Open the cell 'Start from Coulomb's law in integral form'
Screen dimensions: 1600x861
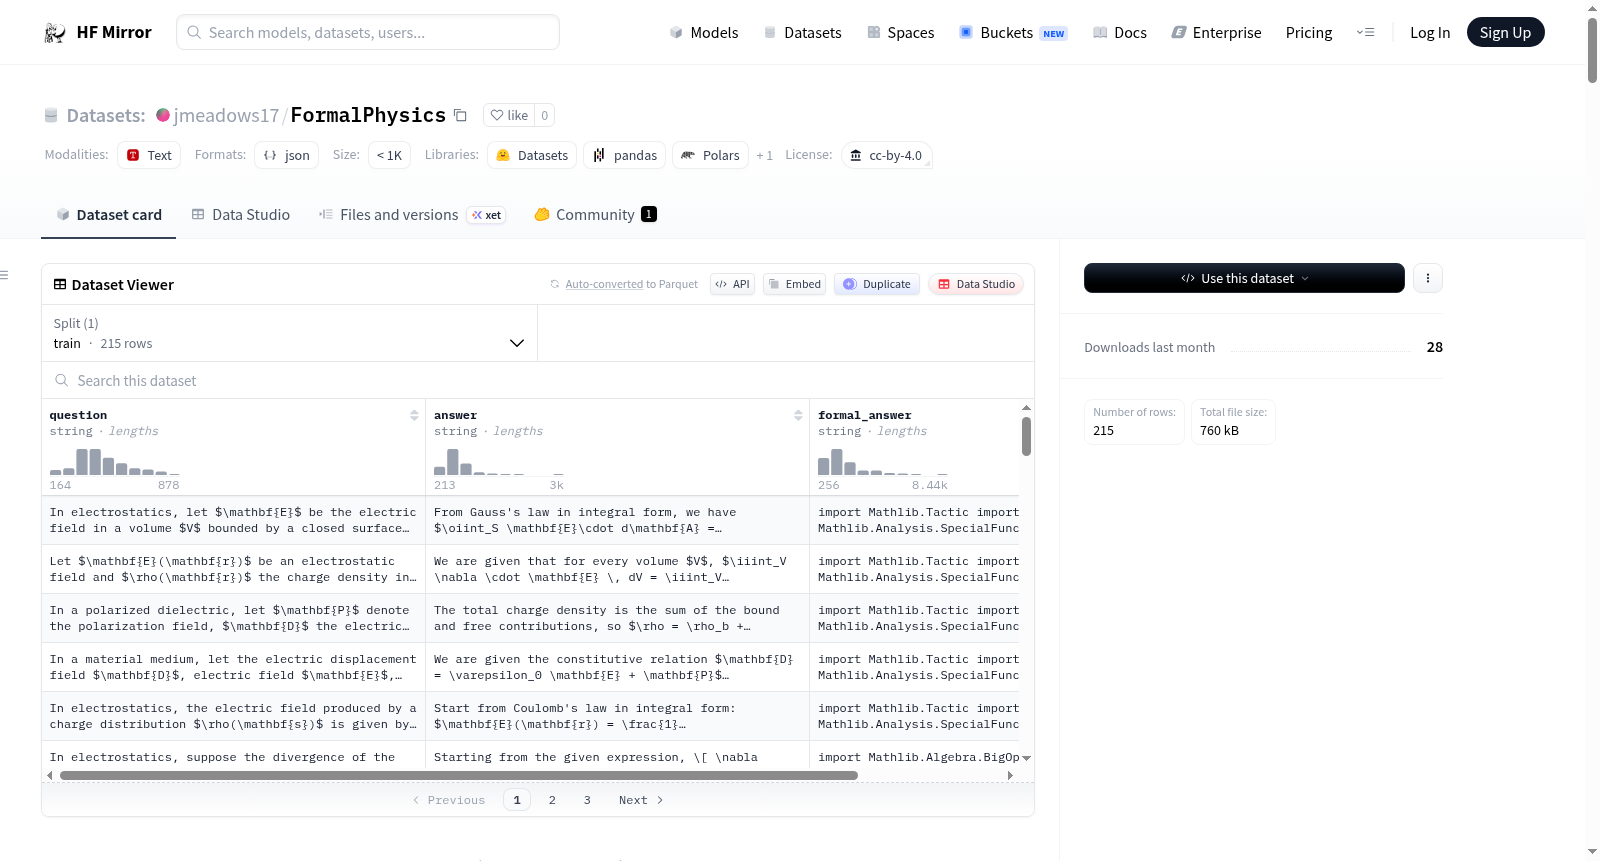[617, 716]
